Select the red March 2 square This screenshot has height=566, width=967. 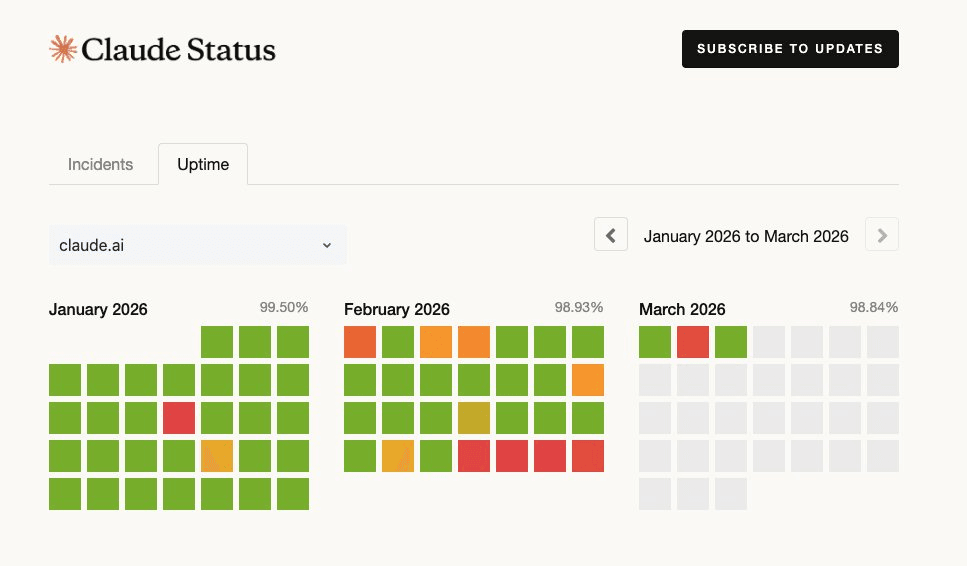pyautogui.click(x=693, y=342)
